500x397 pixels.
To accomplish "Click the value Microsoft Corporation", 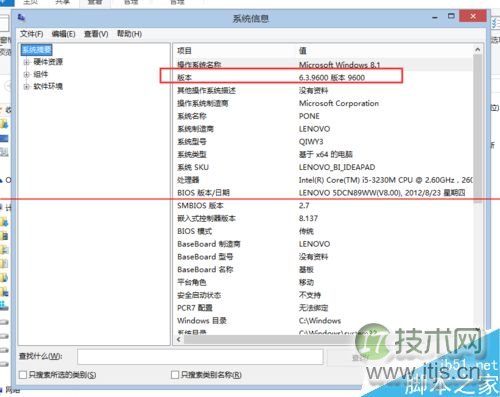I will tap(339, 103).
